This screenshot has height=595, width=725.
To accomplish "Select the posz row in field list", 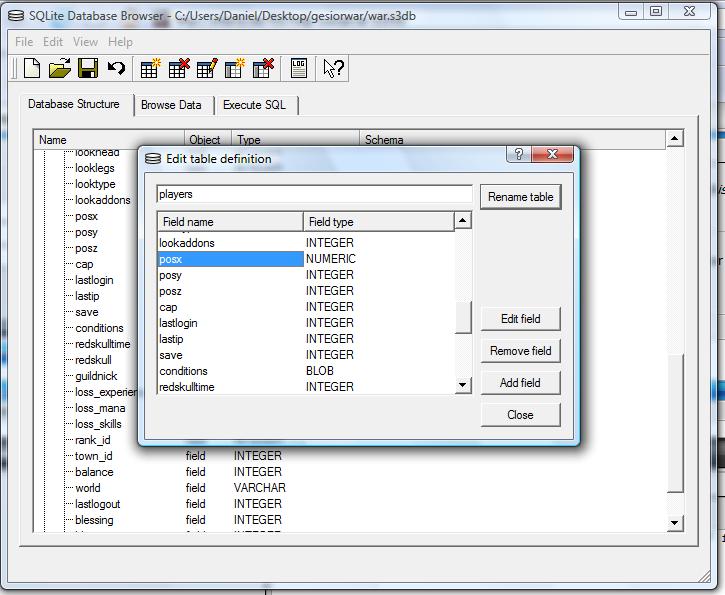I will 306,291.
